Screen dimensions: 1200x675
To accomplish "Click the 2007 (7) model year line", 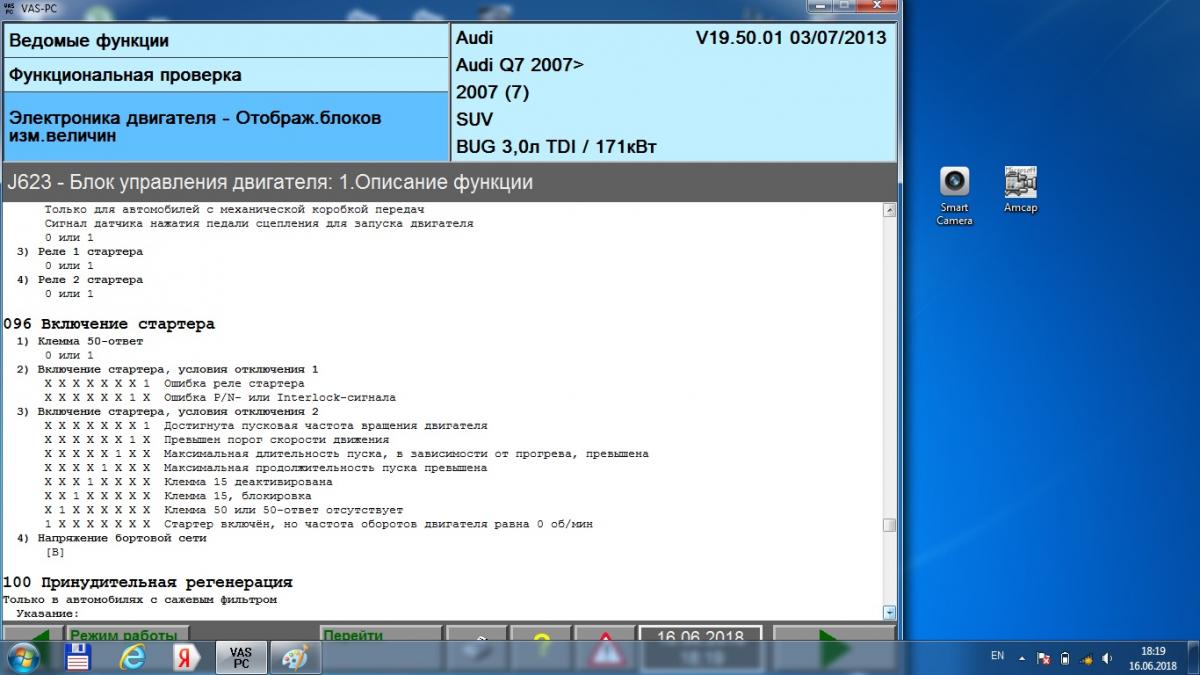I will pyautogui.click(x=493, y=92).
